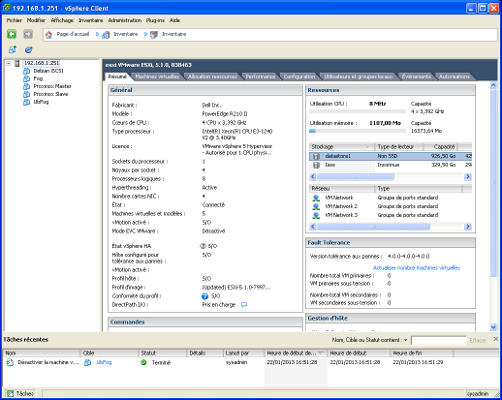Sort by Heure de début de... column arrow

point(322,353)
